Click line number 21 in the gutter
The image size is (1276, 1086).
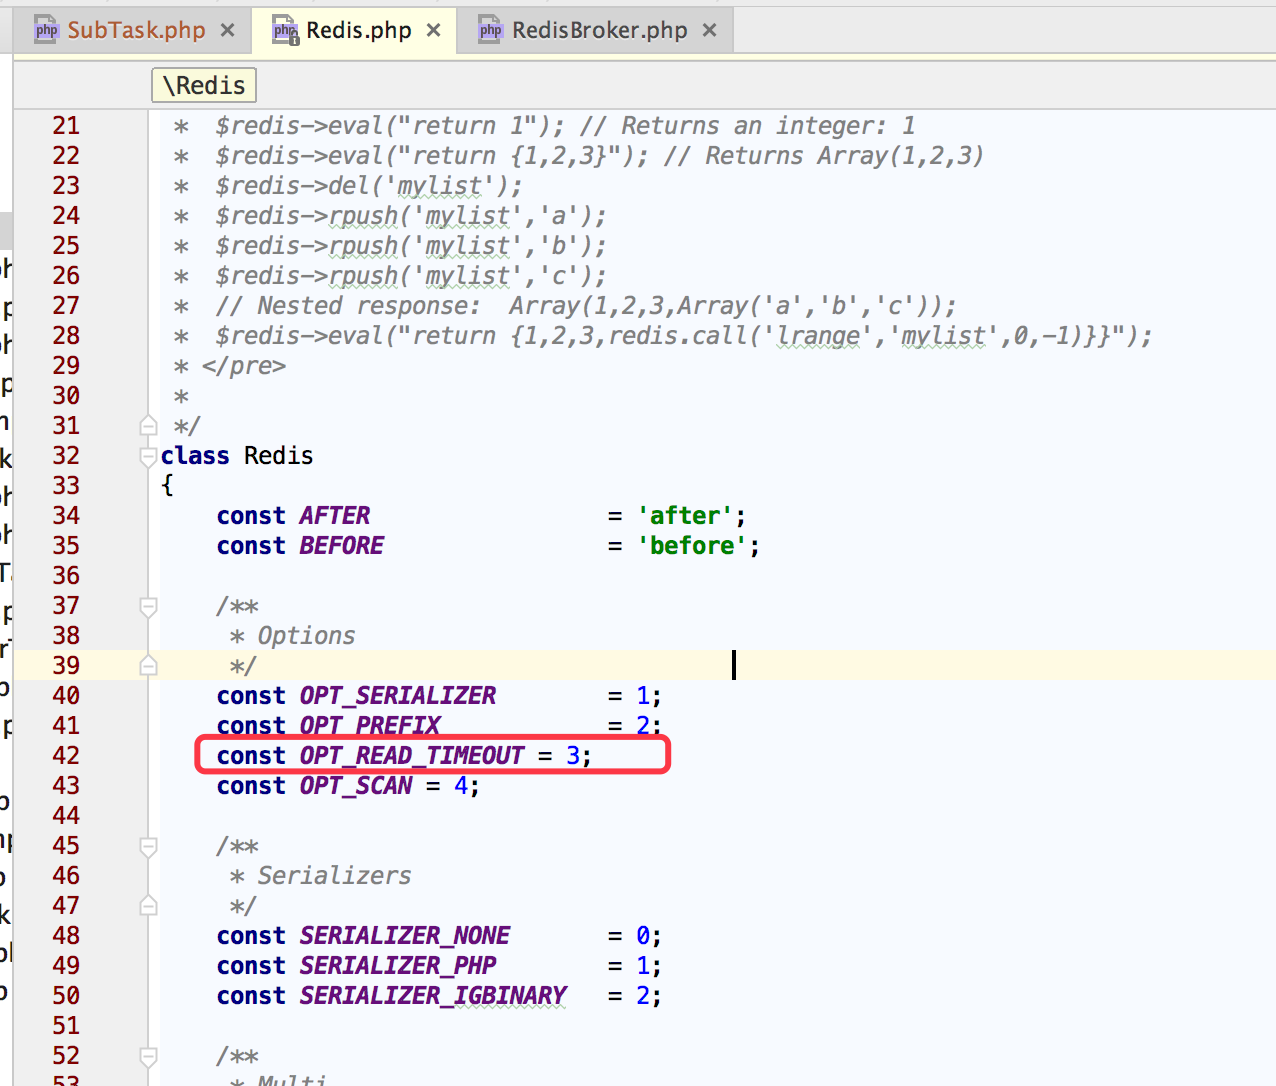66,126
